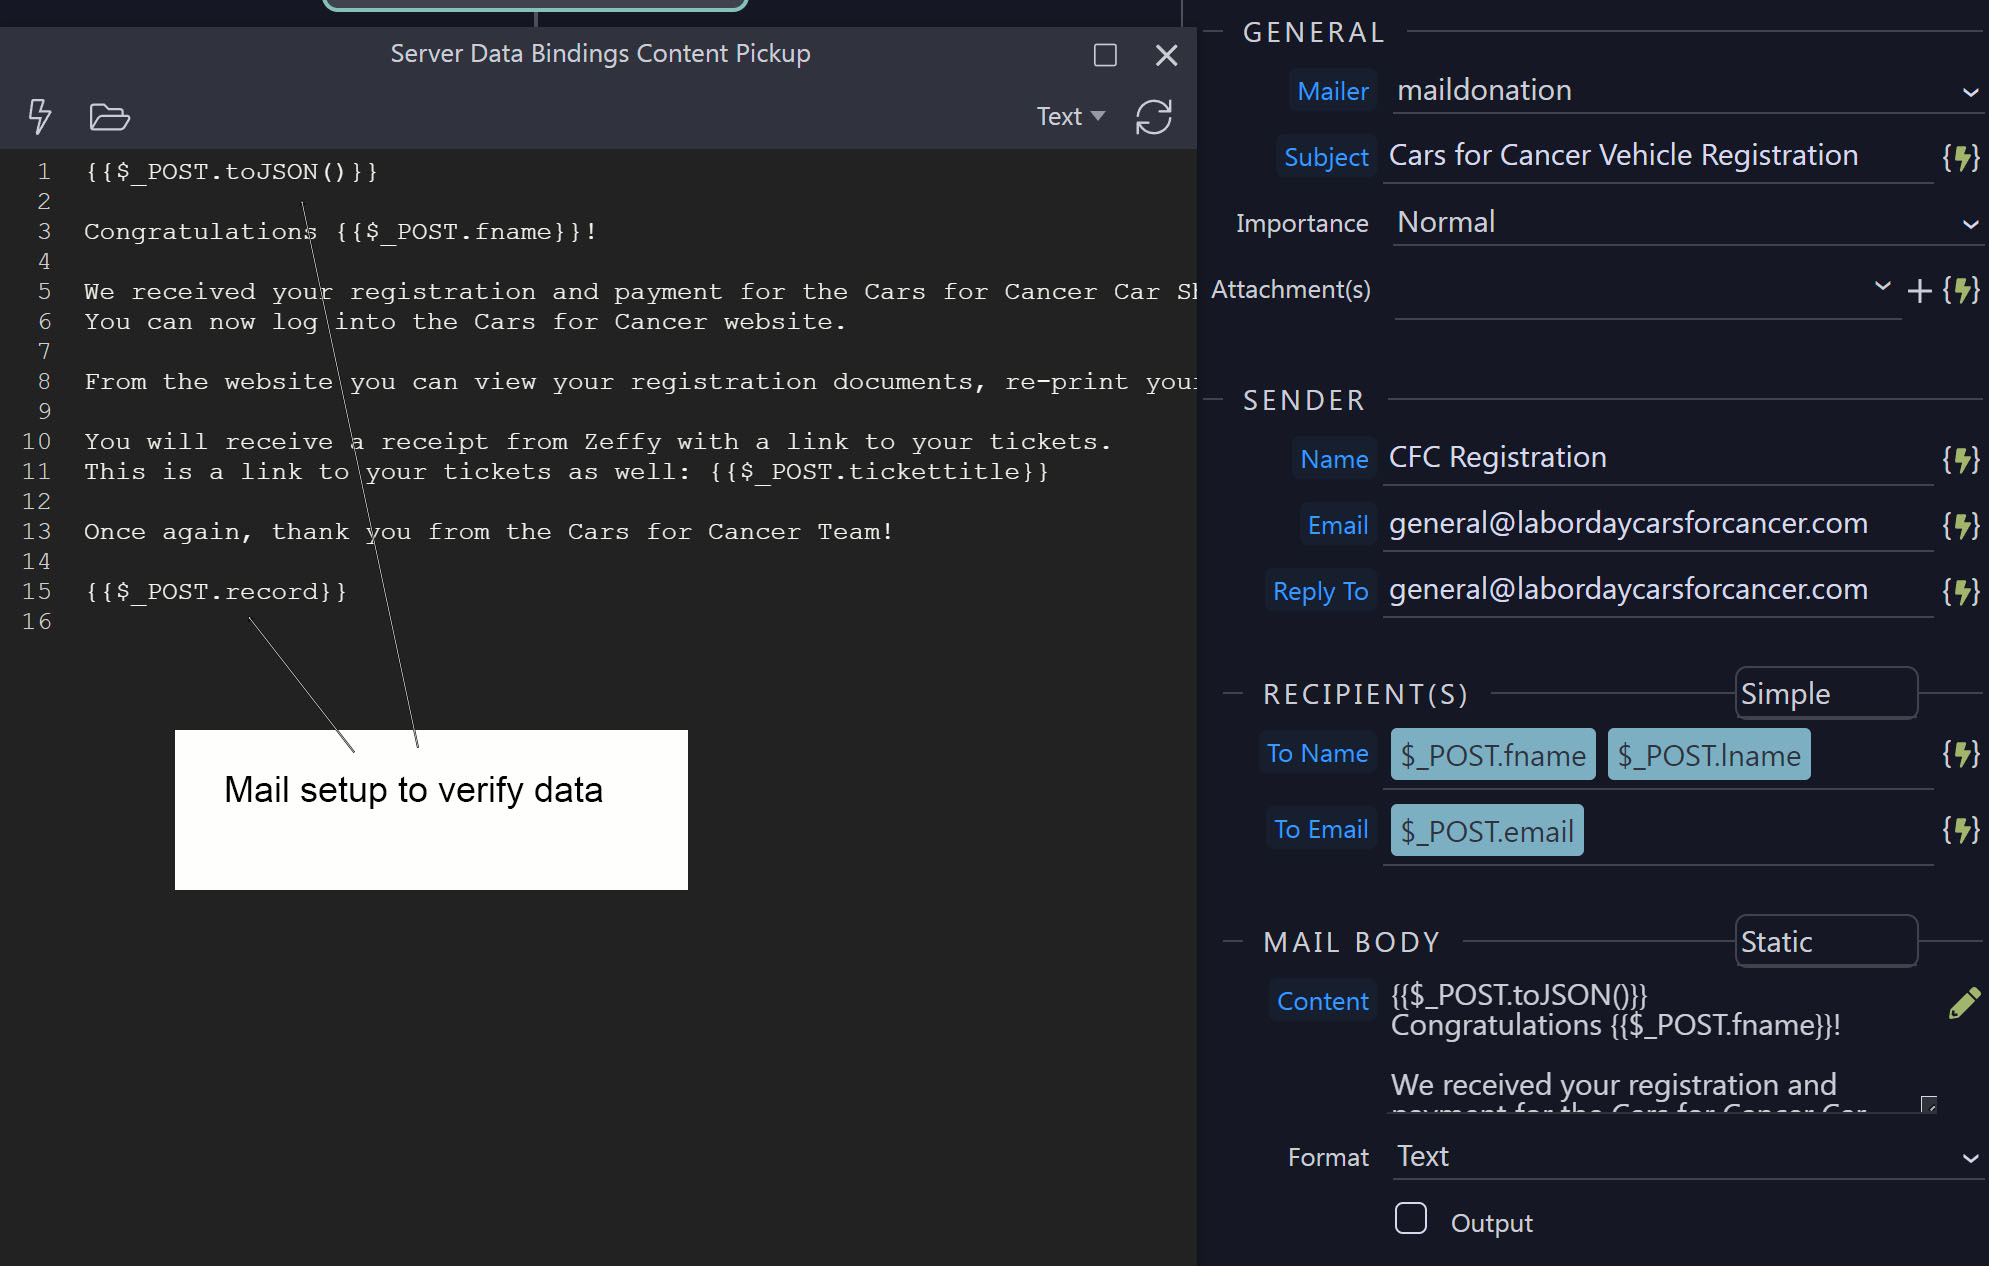Screen dimensions: 1989x1266
Task: Open data bindings lightning icon in editor toolbar
Action: tap(40, 116)
